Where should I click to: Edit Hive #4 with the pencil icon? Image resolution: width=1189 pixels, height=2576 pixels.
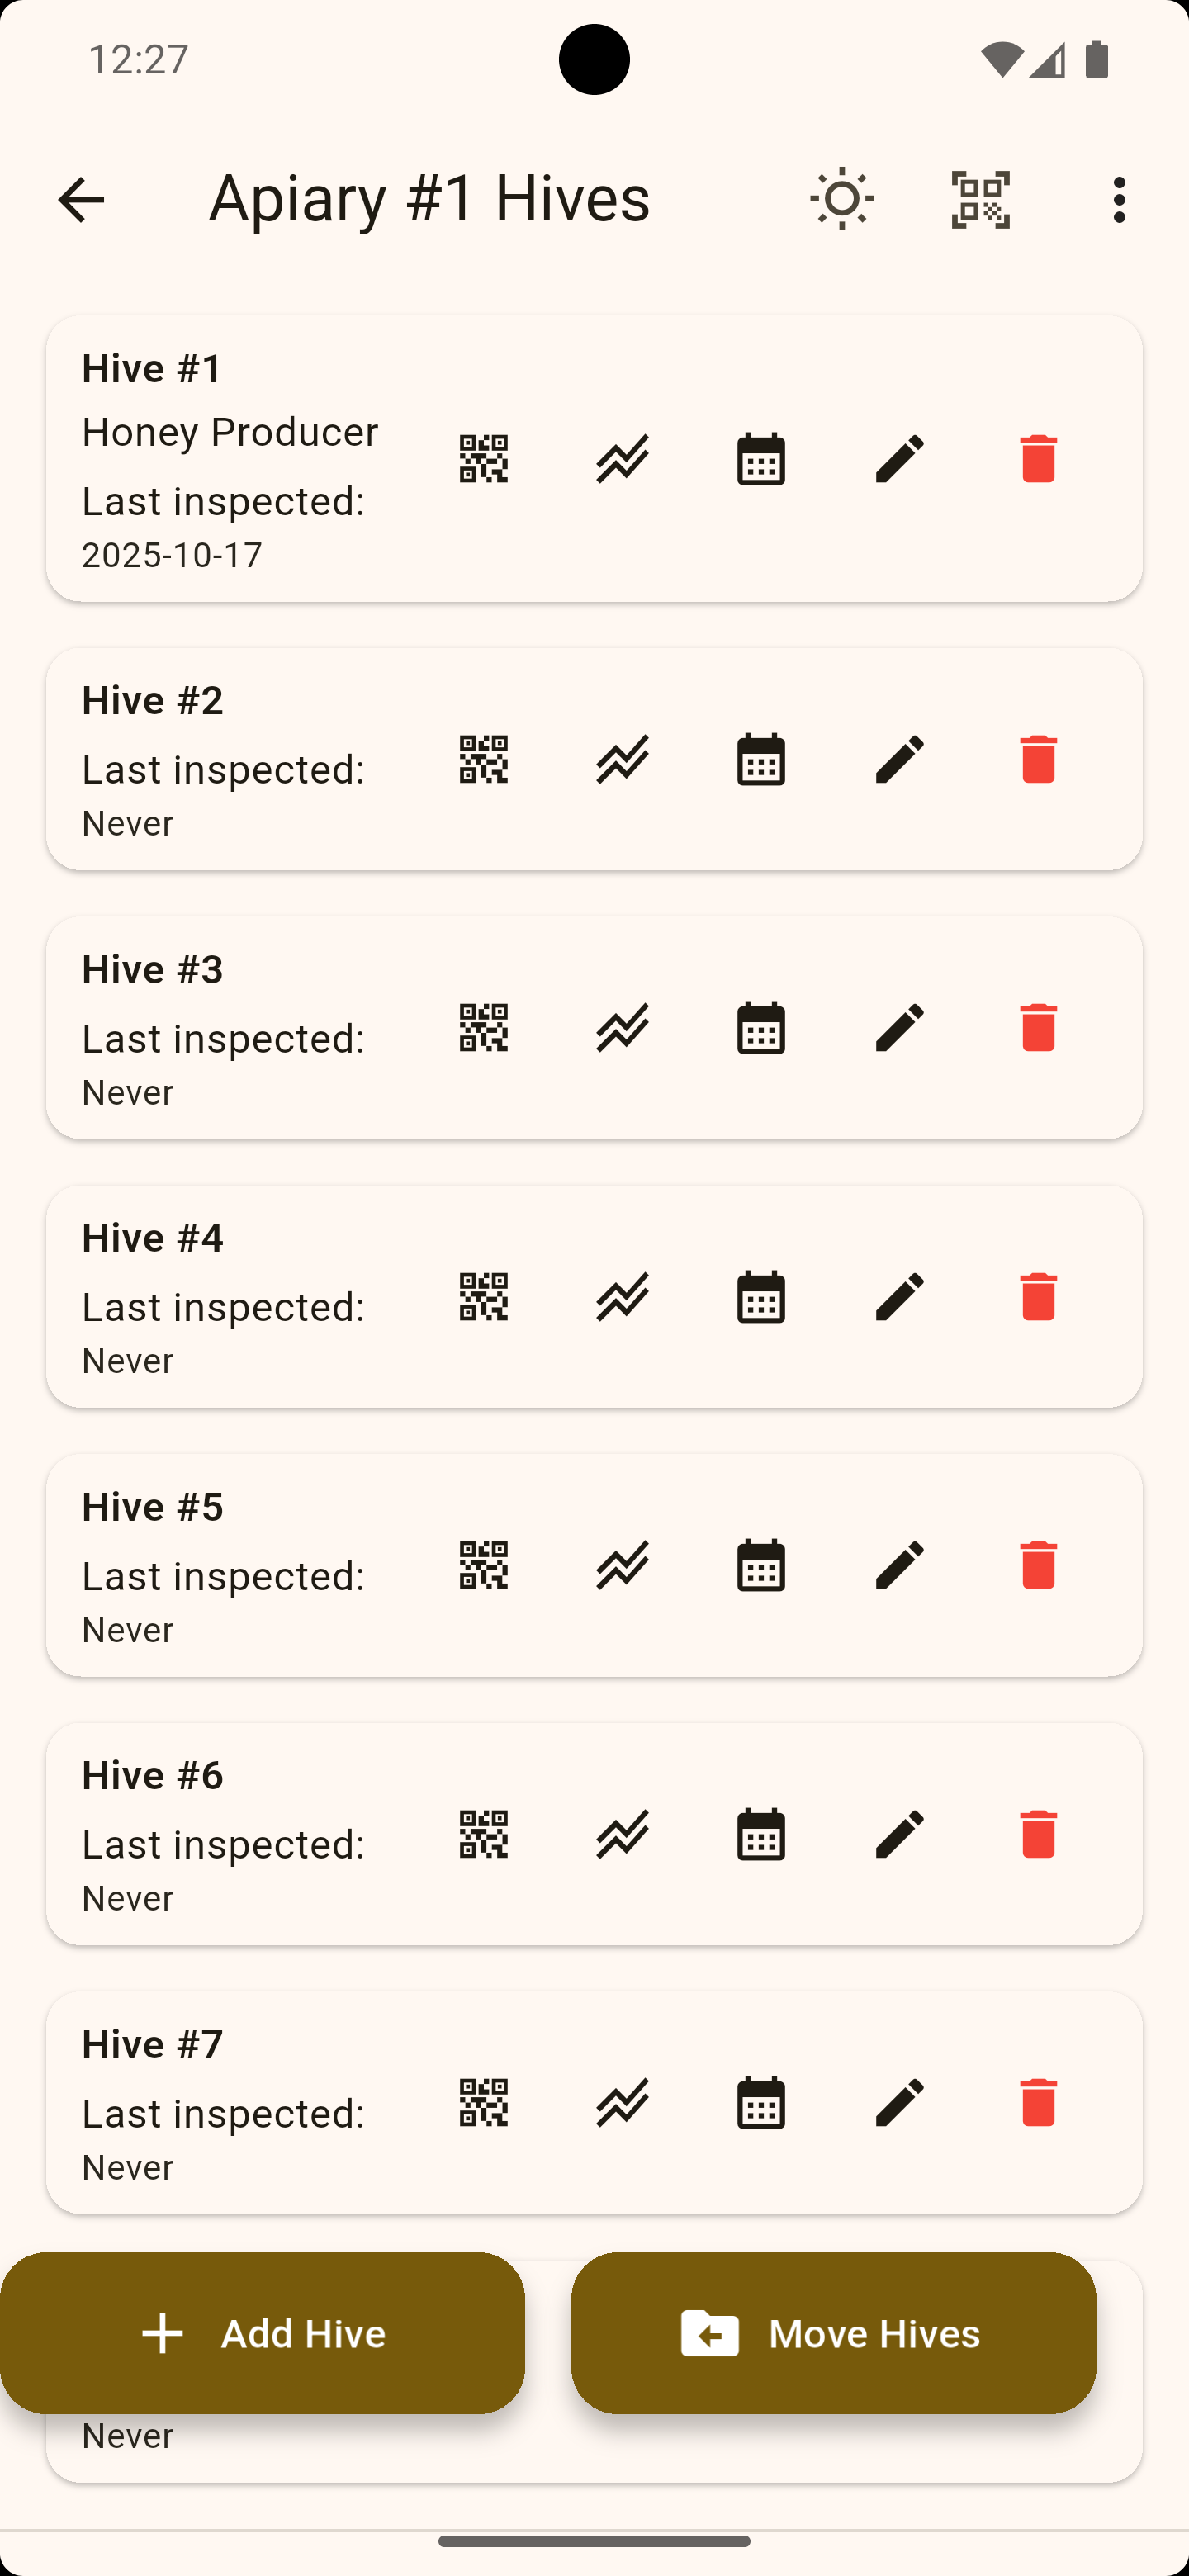[x=900, y=1297]
